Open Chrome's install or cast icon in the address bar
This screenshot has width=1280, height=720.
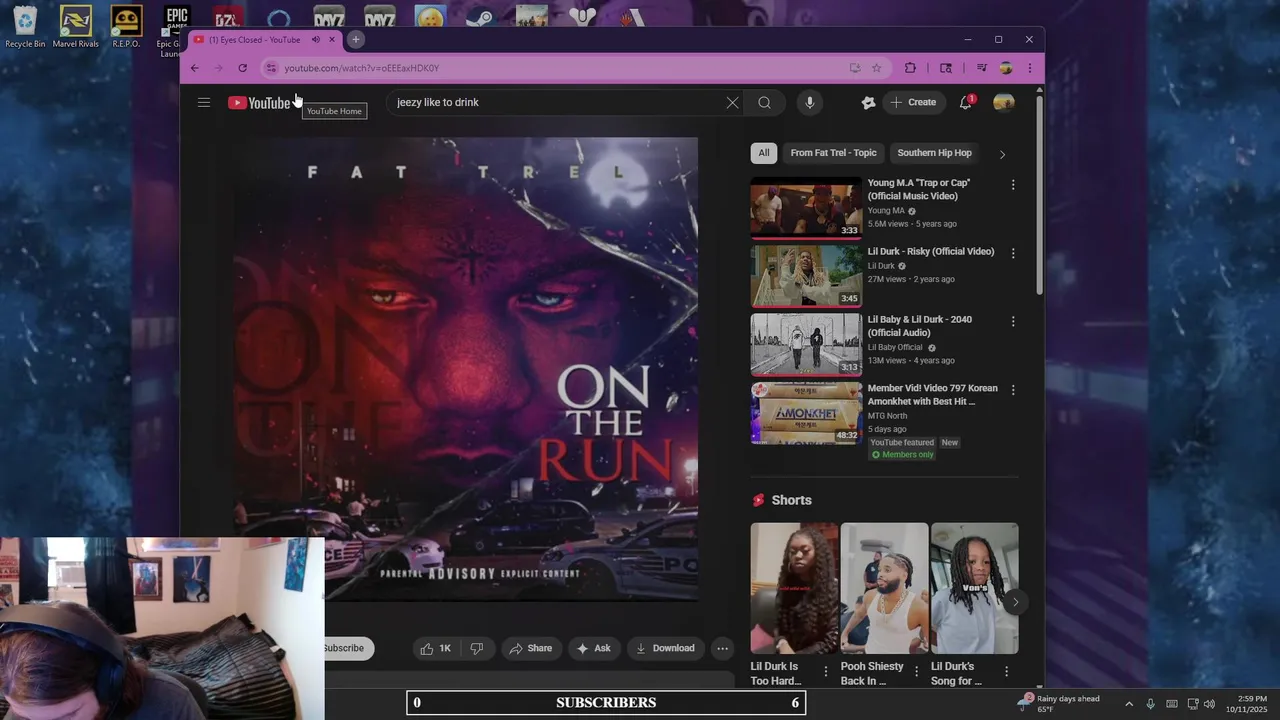855,68
